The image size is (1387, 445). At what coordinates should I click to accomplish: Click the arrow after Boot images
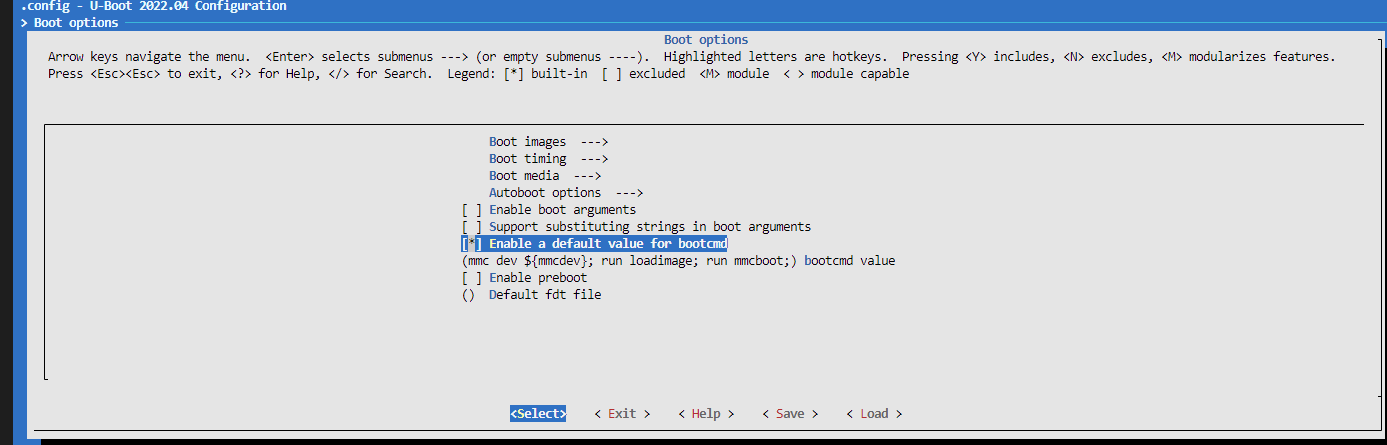point(594,142)
